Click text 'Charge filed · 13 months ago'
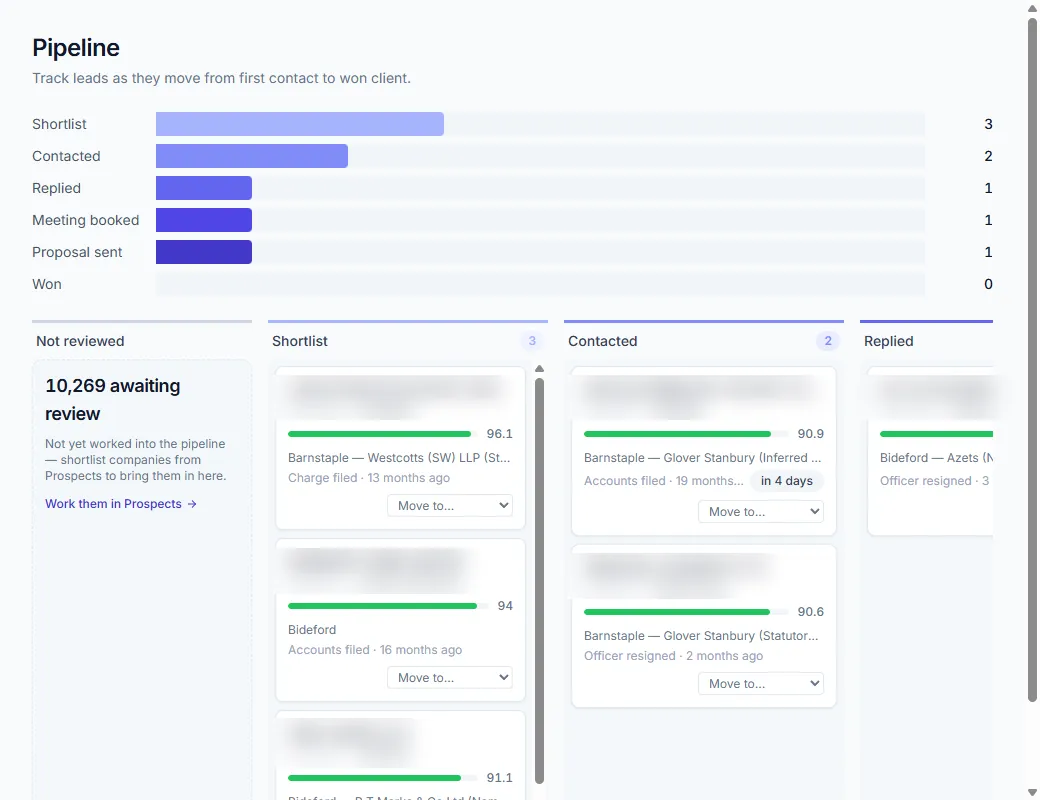The width and height of the screenshot is (1040, 800). (x=369, y=478)
